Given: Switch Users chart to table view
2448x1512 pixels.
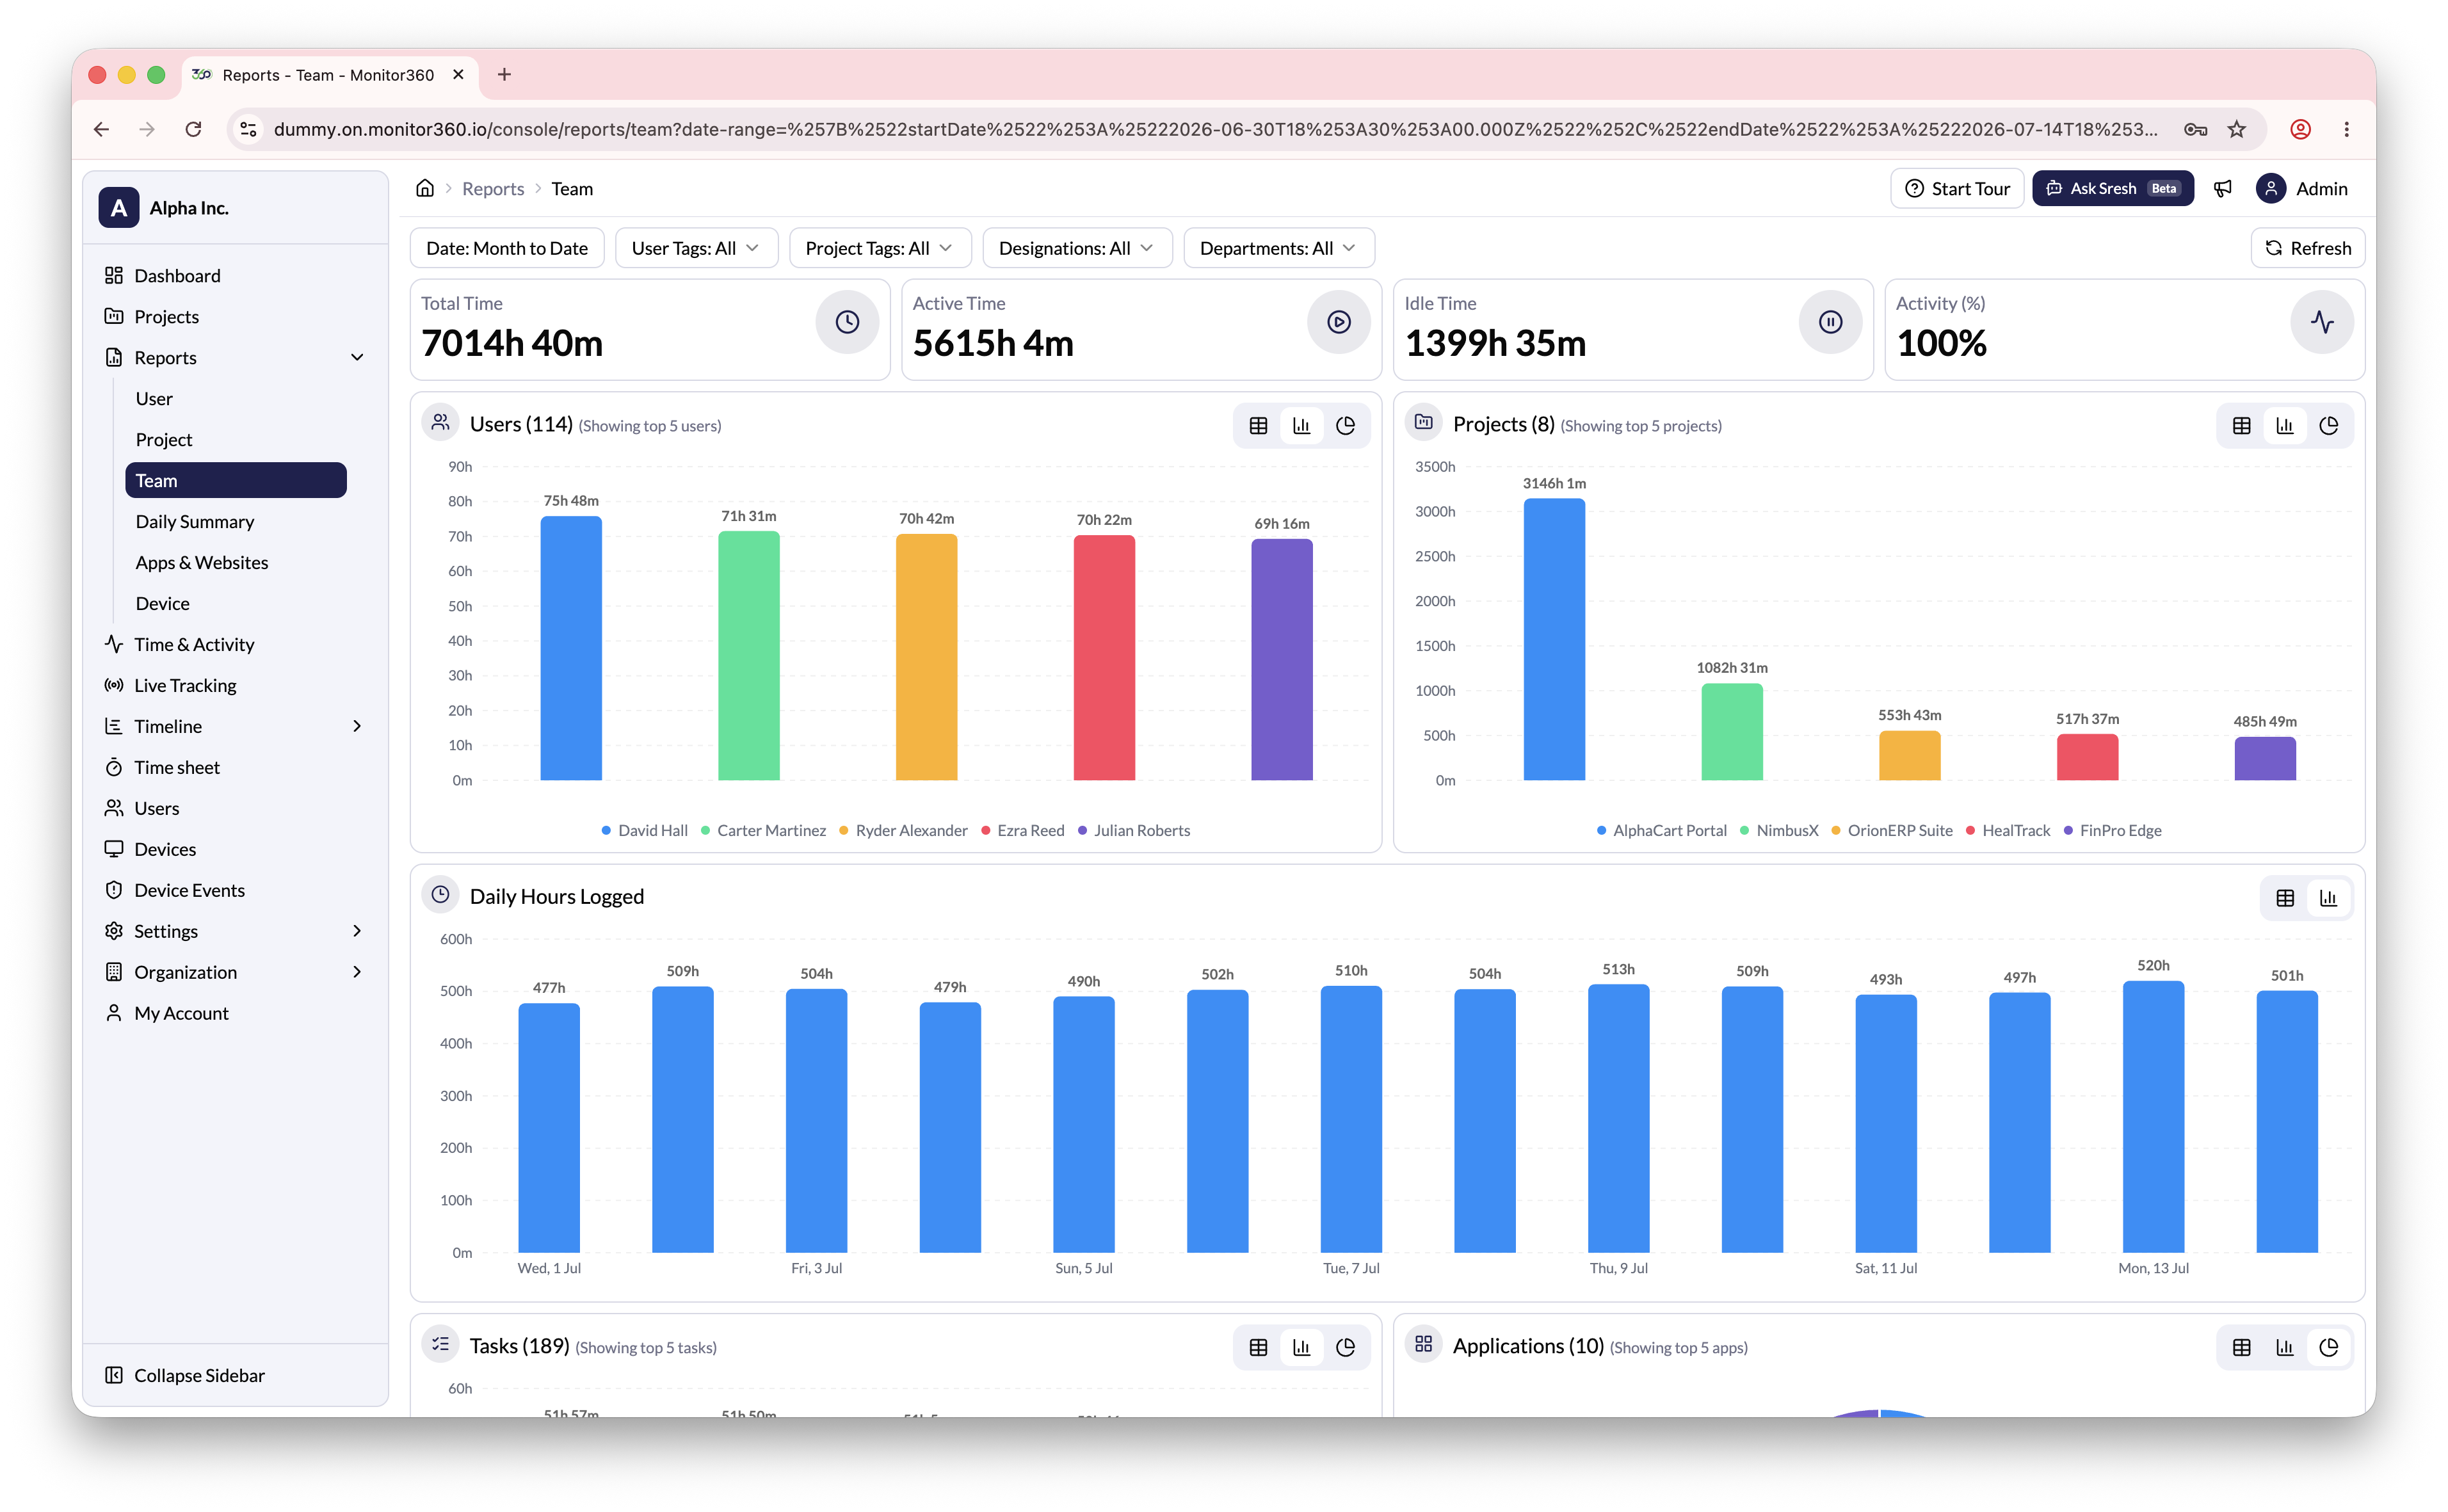Looking at the screenshot, I should pos(1258,426).
